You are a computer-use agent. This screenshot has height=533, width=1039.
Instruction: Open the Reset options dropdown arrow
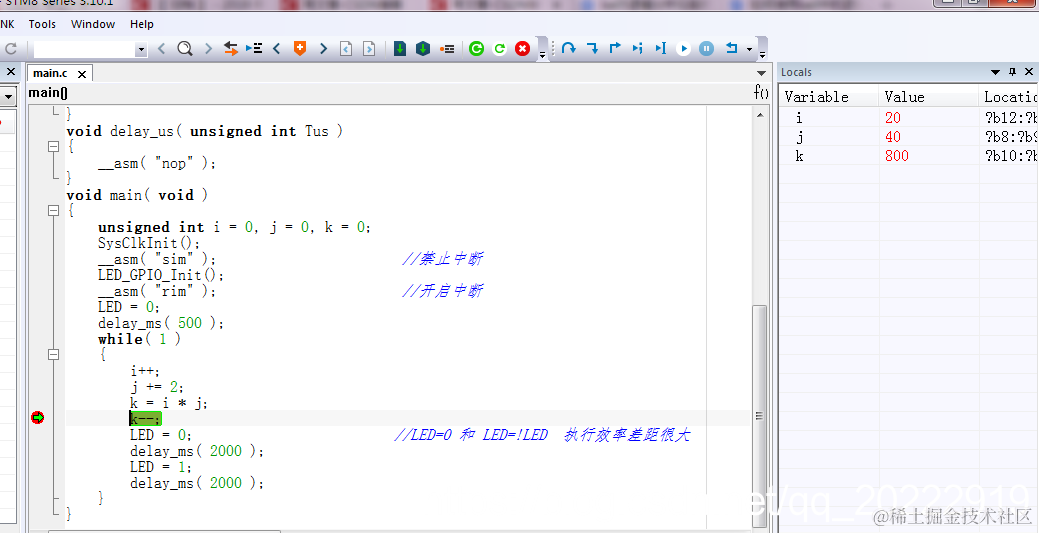[x=749, y=49]
